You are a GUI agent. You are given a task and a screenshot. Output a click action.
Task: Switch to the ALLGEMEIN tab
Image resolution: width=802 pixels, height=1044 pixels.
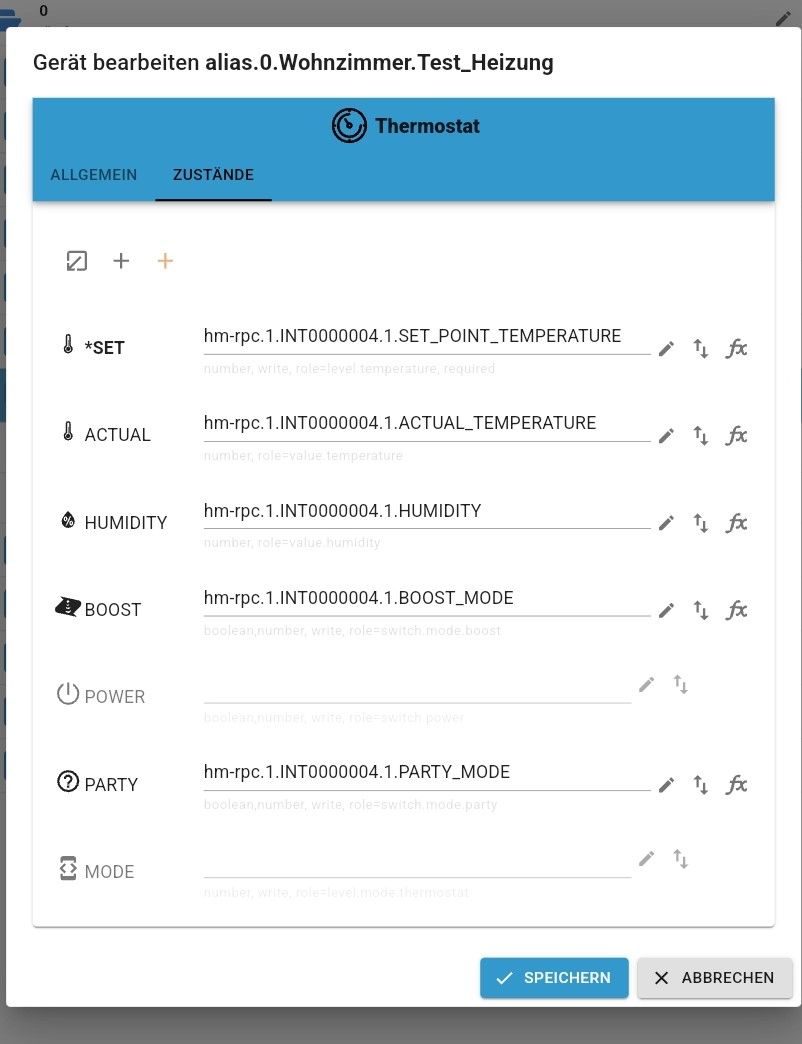click(x=94, y=175)
